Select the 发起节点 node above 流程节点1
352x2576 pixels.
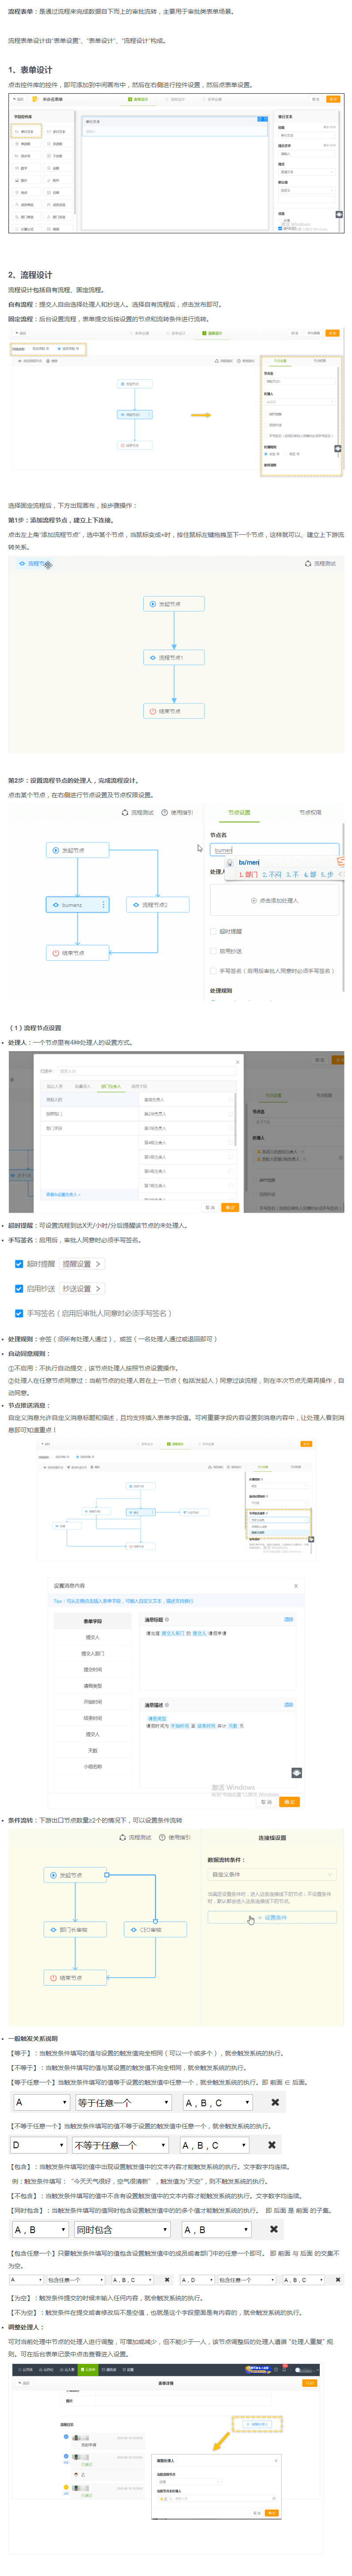[x=174, y=604]
